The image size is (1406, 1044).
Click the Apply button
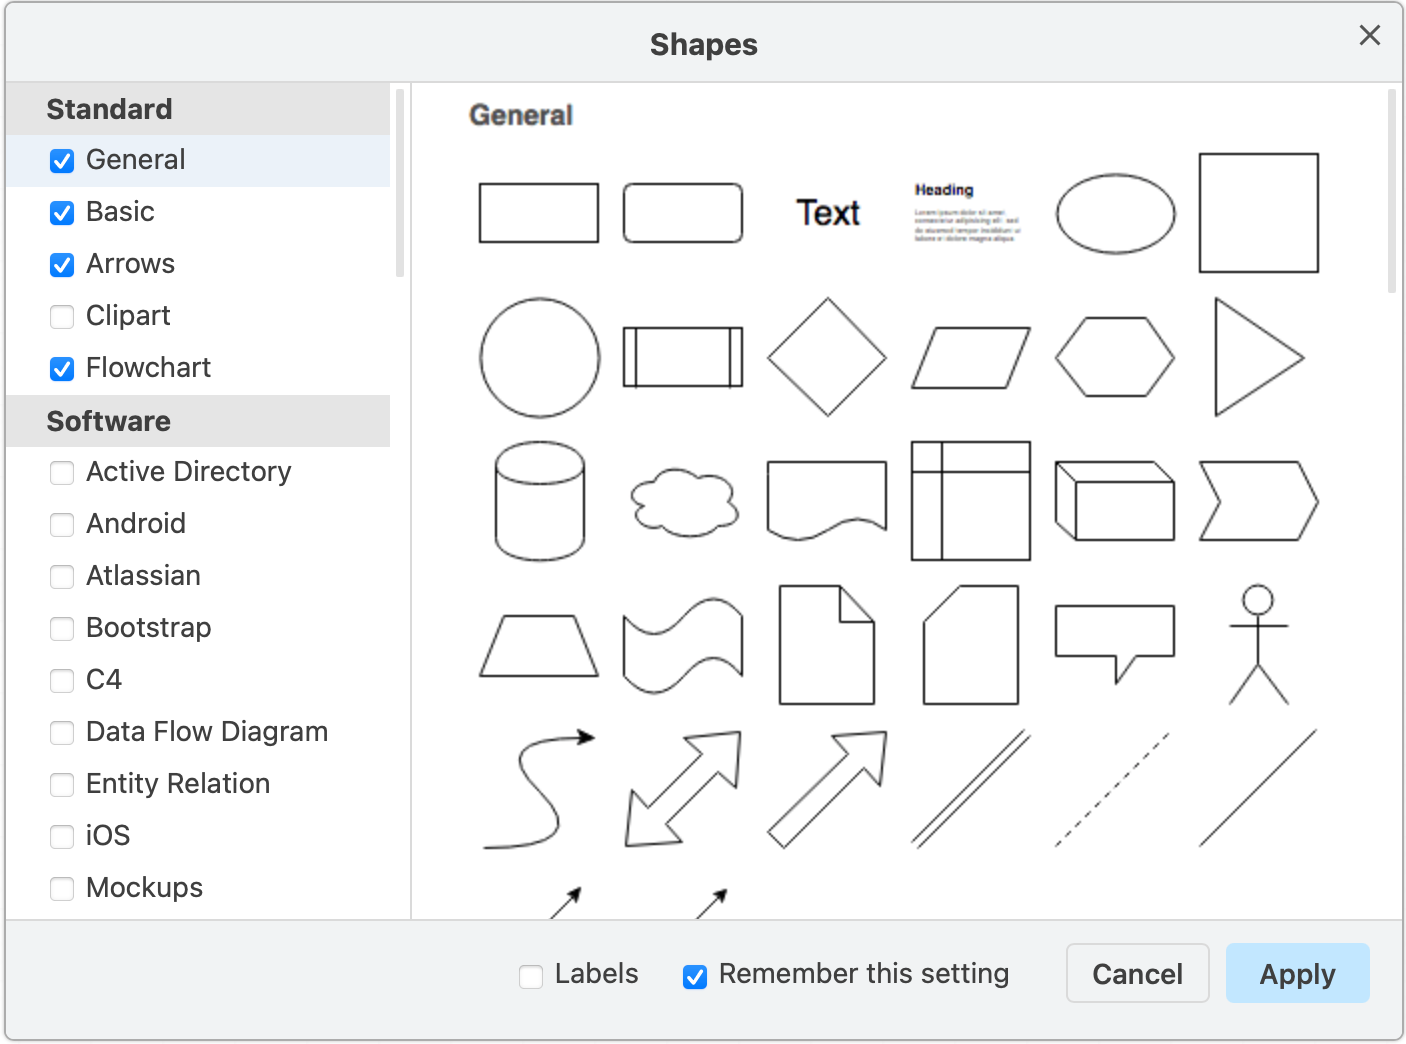point(1297,973)
